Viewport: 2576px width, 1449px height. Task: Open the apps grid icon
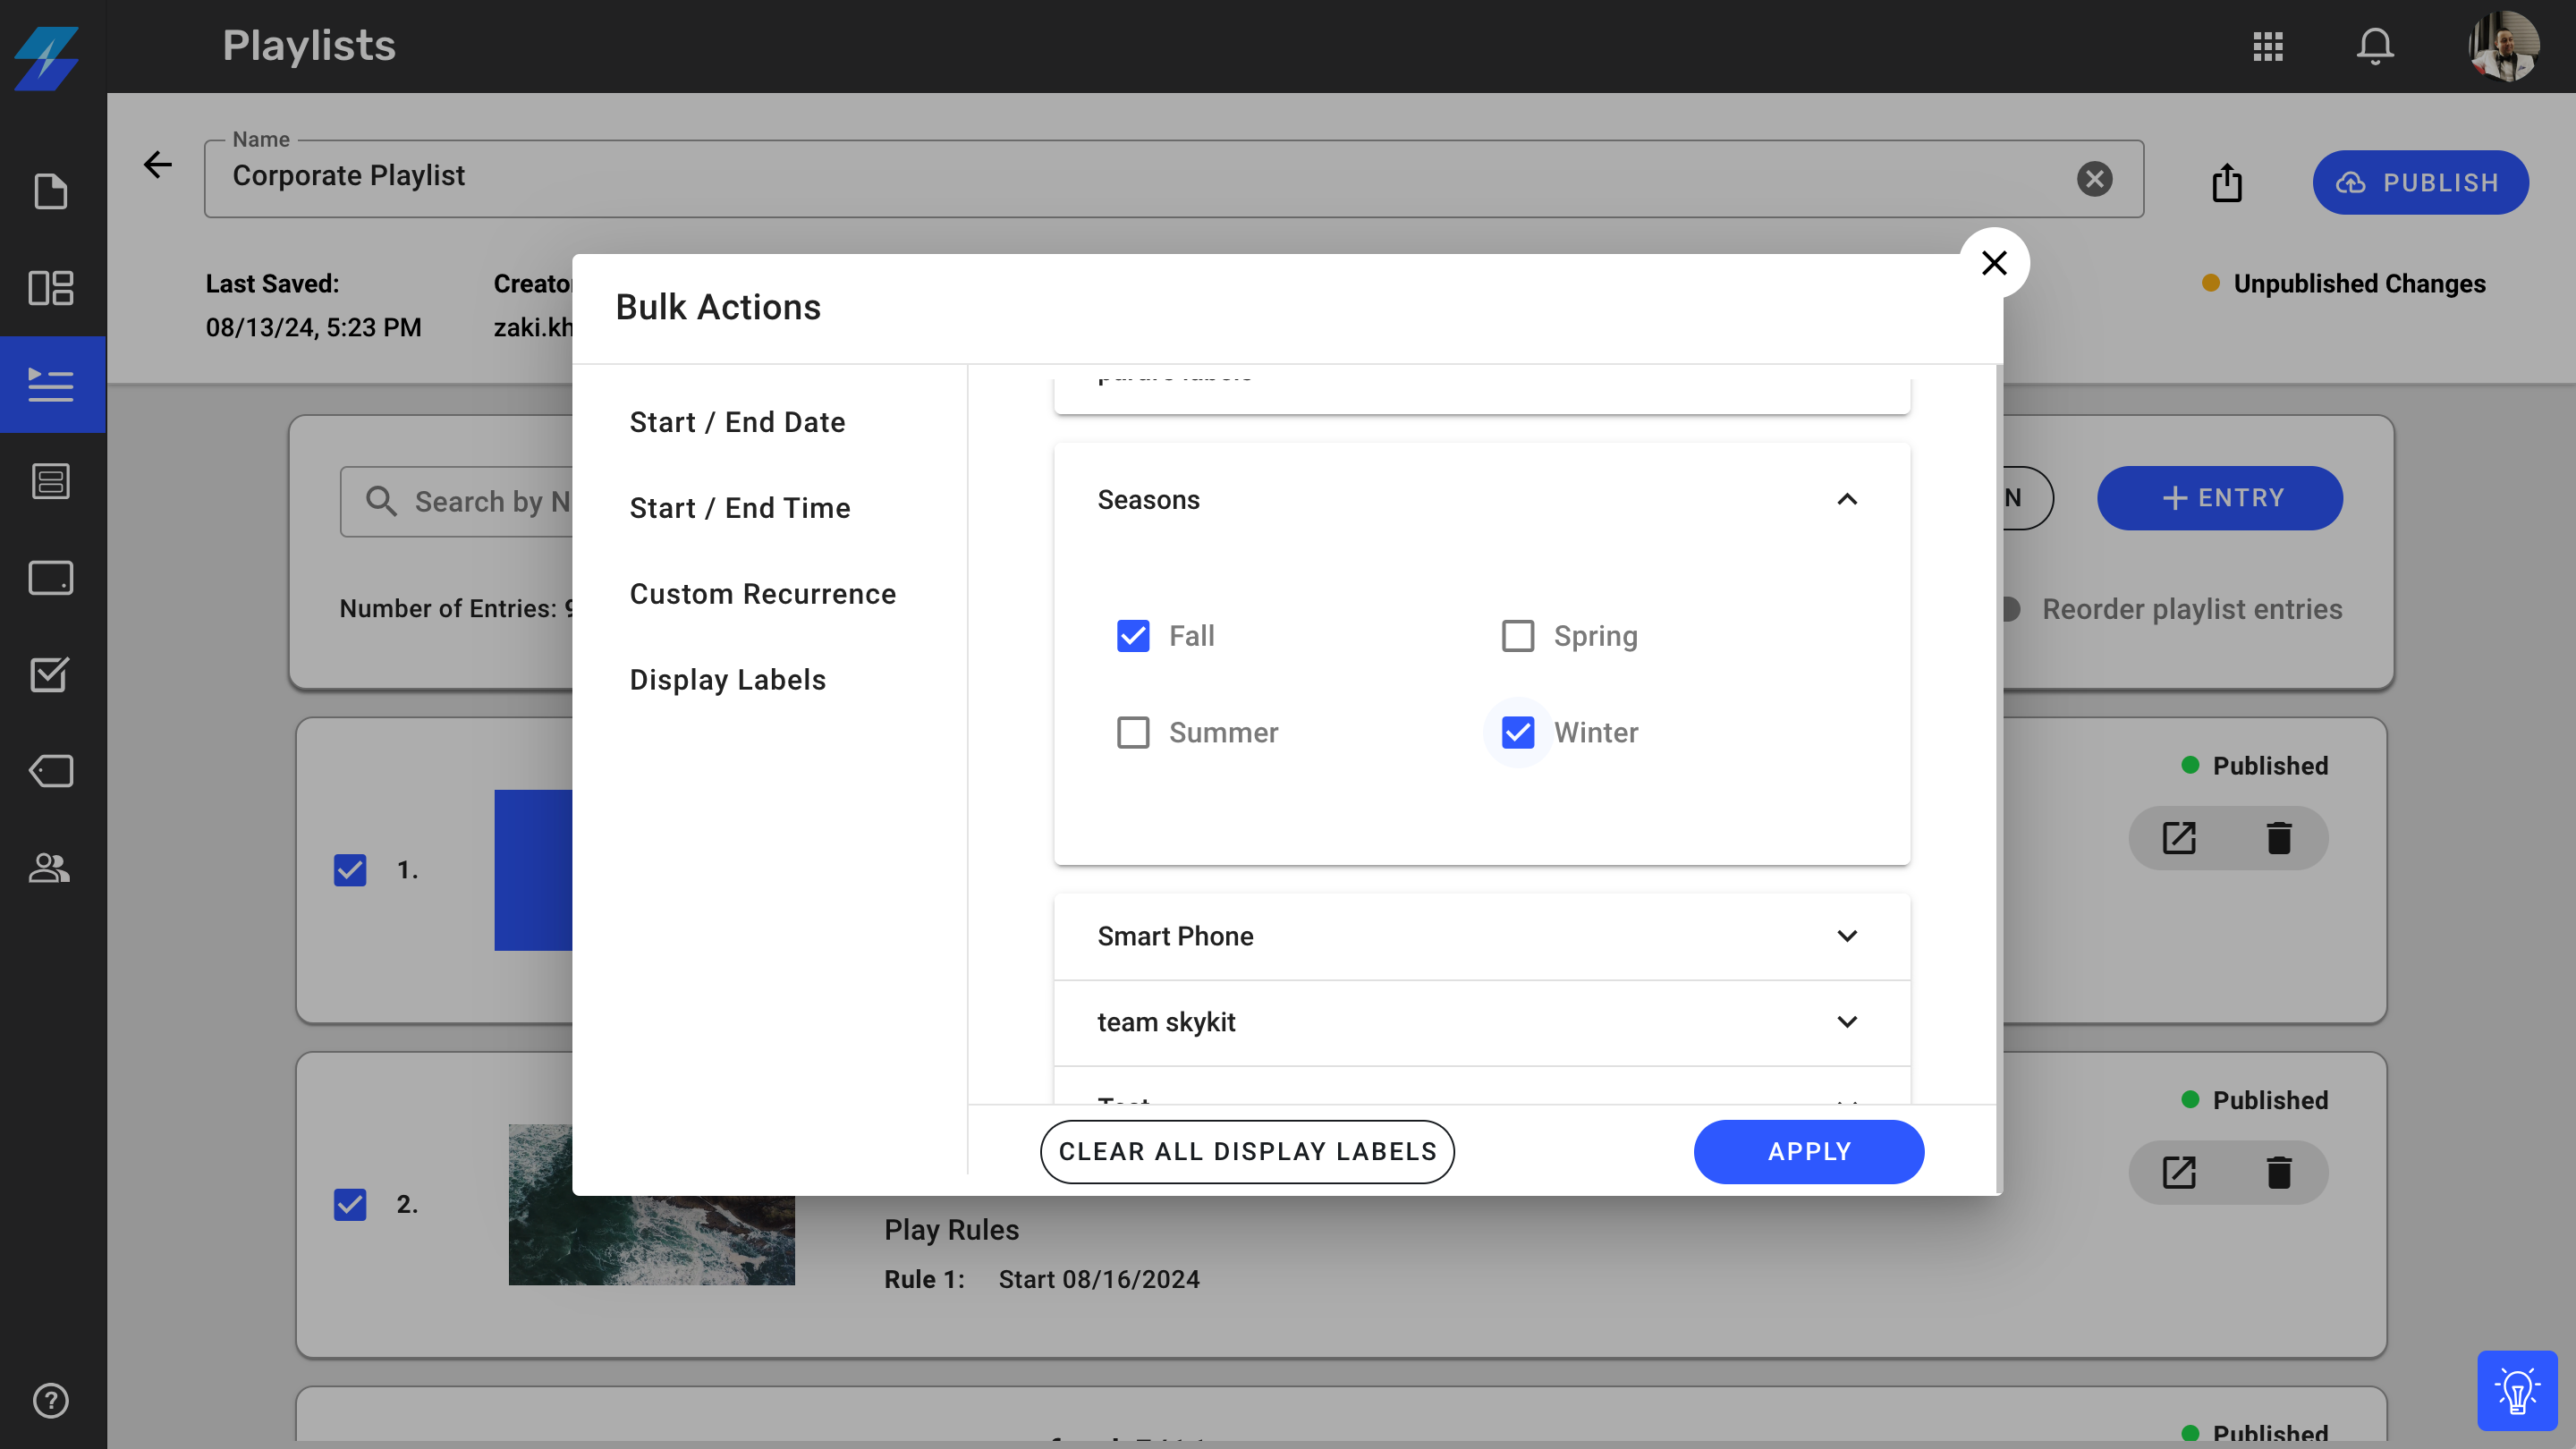pyautogui.click(x=2268, y=46)
